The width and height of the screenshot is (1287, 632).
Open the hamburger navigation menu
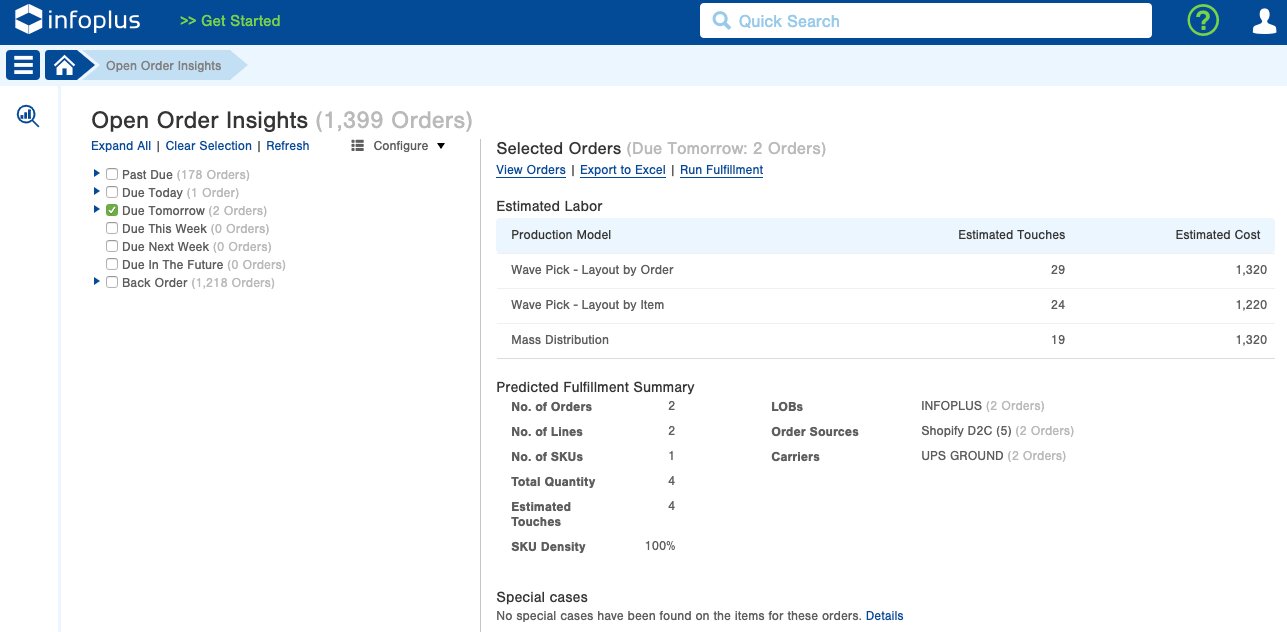(x=23, y=66)
